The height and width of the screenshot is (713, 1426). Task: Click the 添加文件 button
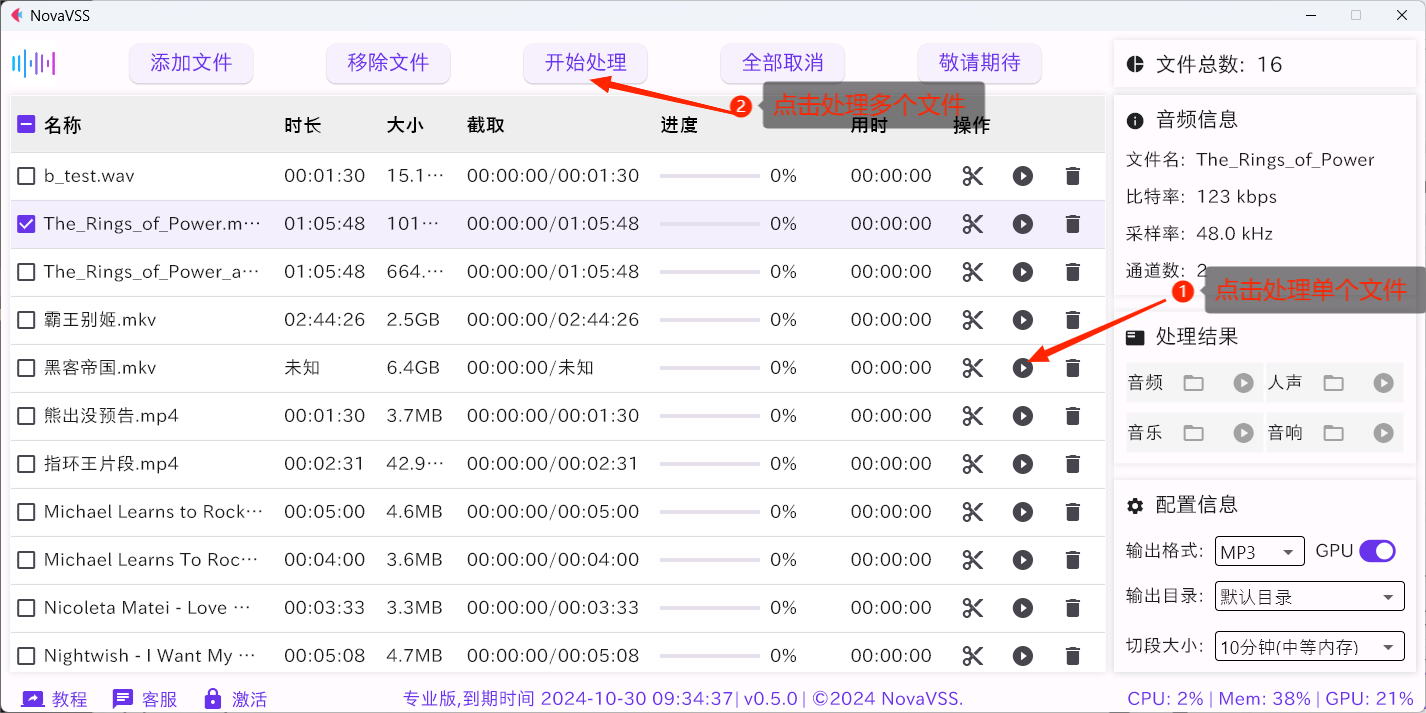pyautogui.click(x=191, y=63)
